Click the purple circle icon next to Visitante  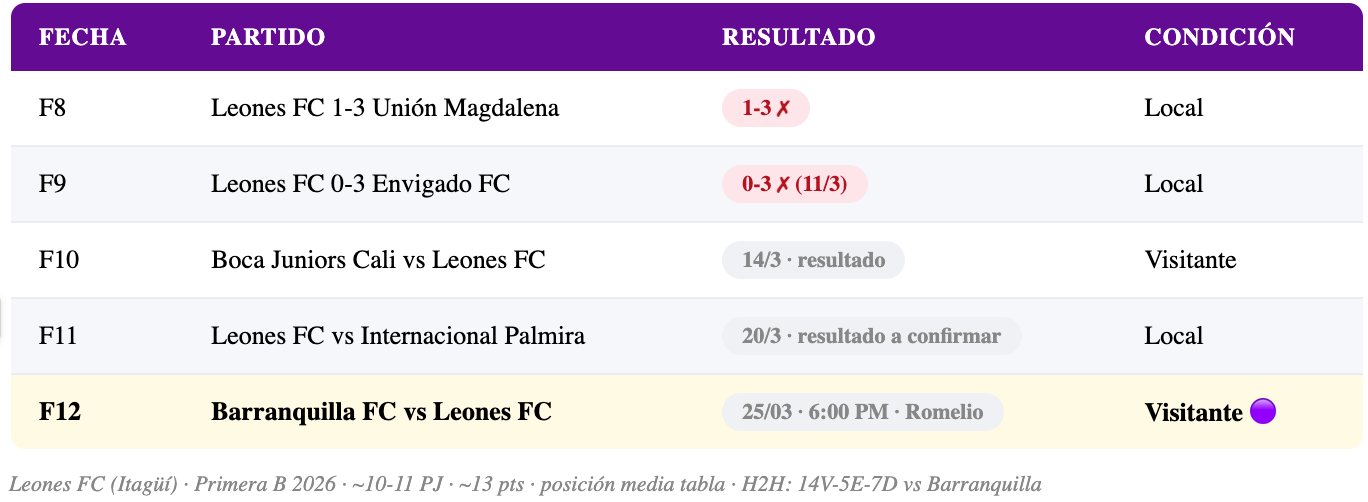[1263, 412]
